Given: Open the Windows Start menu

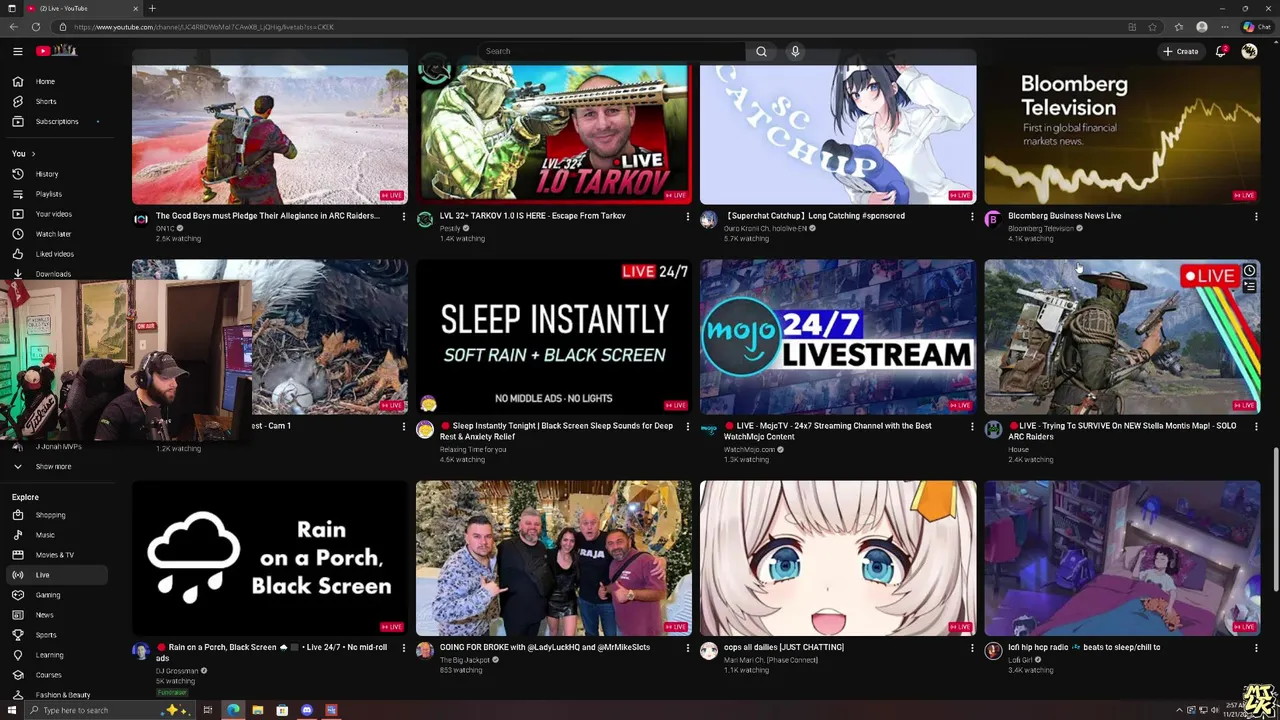Looking at the screenshot, I should point(13,710).
